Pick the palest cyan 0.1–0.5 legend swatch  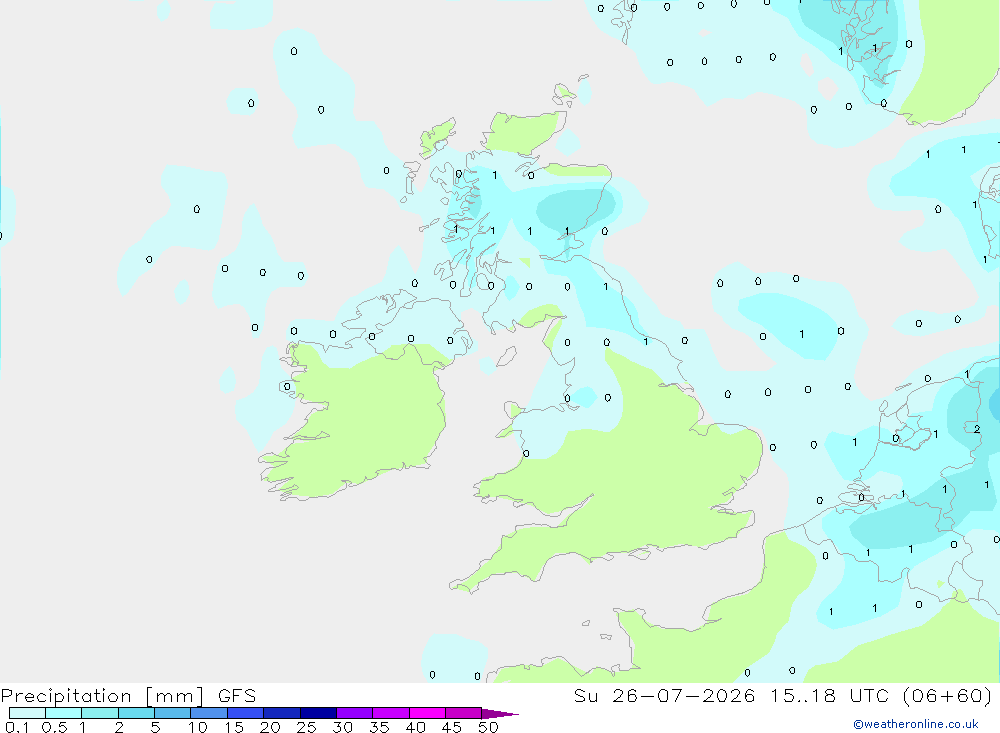coord(27,713)
